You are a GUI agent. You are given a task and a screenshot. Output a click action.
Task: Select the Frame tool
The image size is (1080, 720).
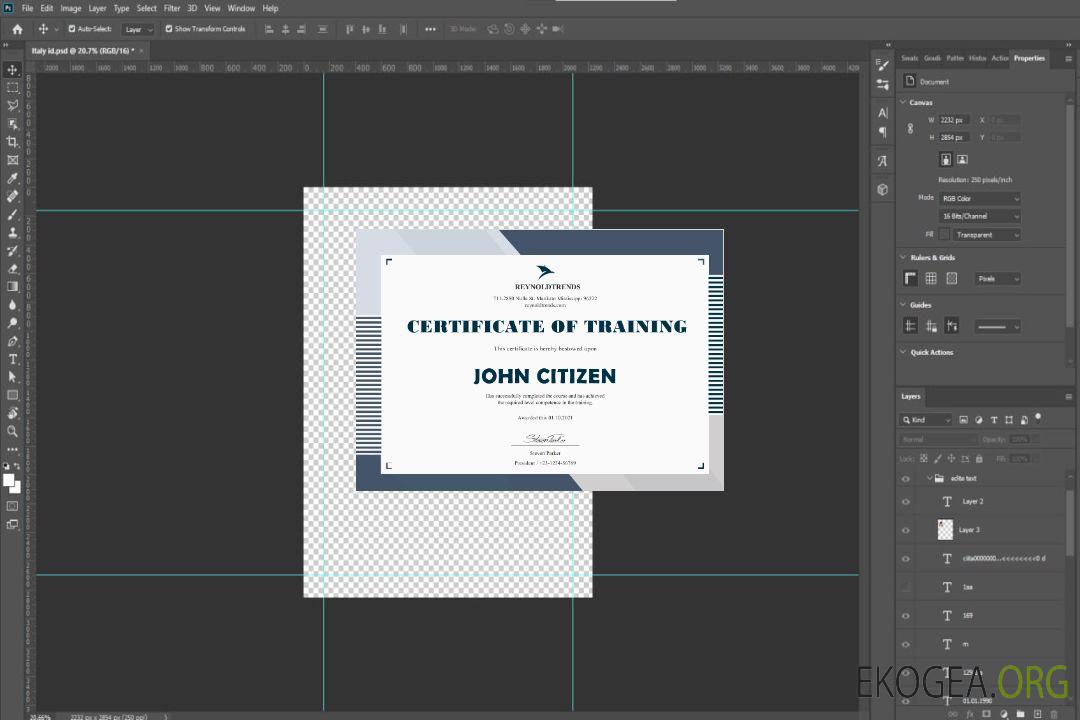(12, 160)
